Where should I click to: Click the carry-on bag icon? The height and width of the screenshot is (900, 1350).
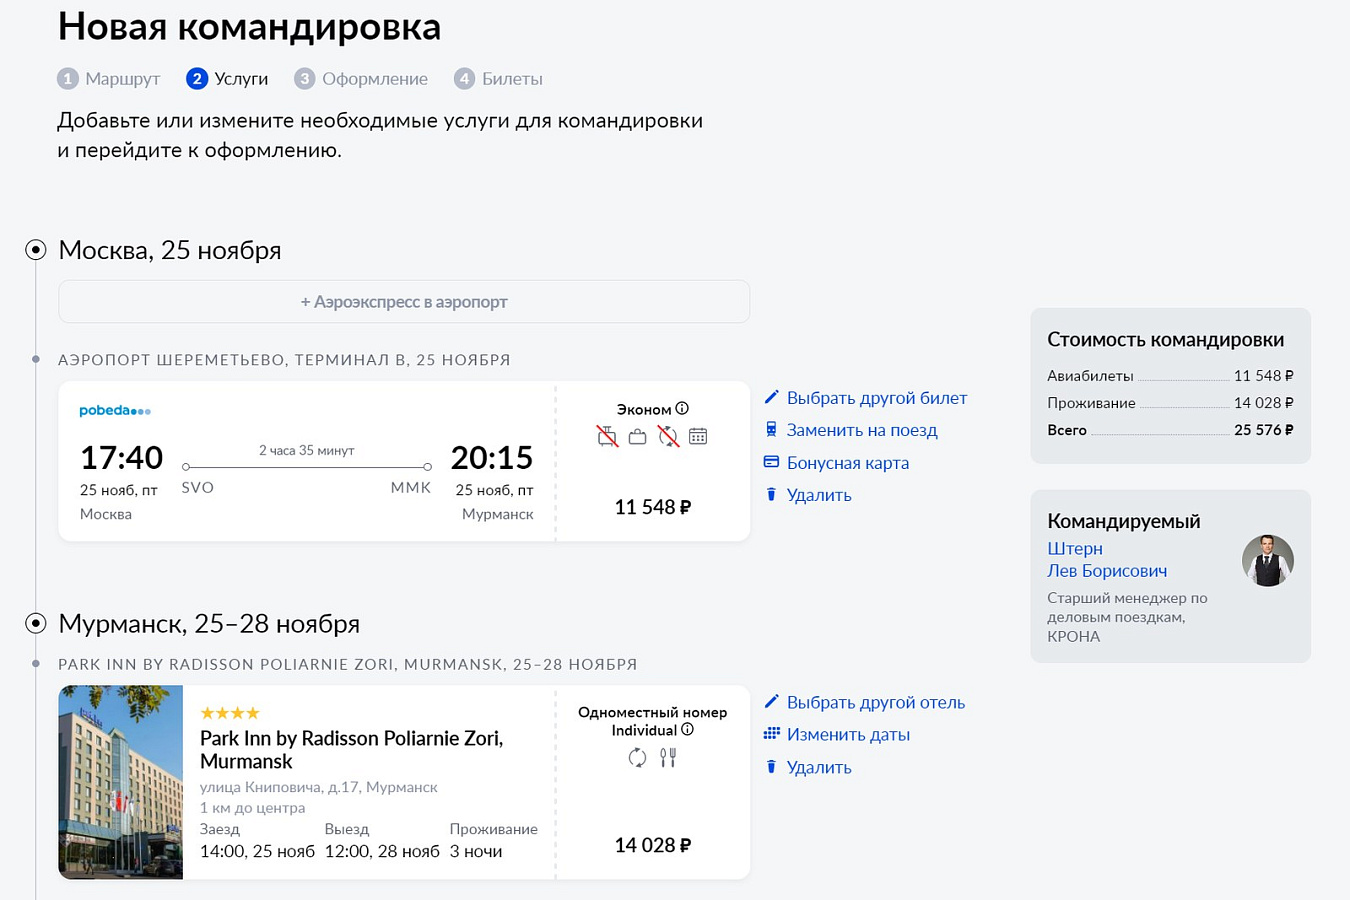637,436
